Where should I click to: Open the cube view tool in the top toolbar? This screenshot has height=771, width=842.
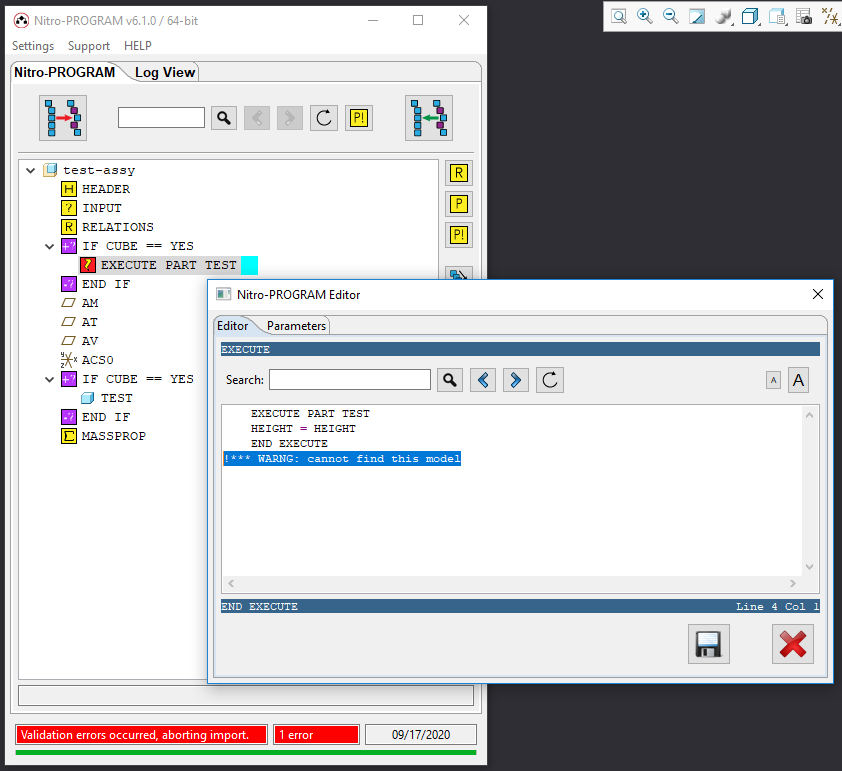tap(750, 16)
